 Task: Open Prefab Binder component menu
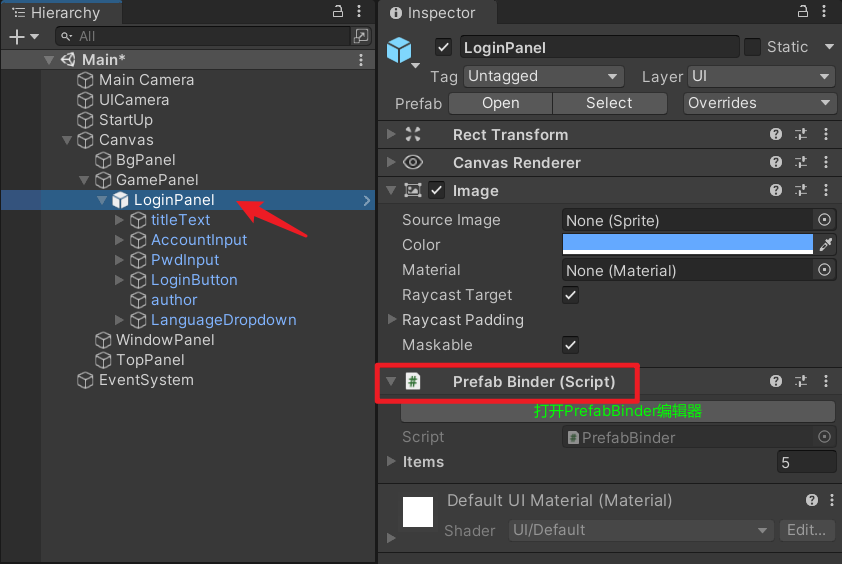click(x=826, y=381)
